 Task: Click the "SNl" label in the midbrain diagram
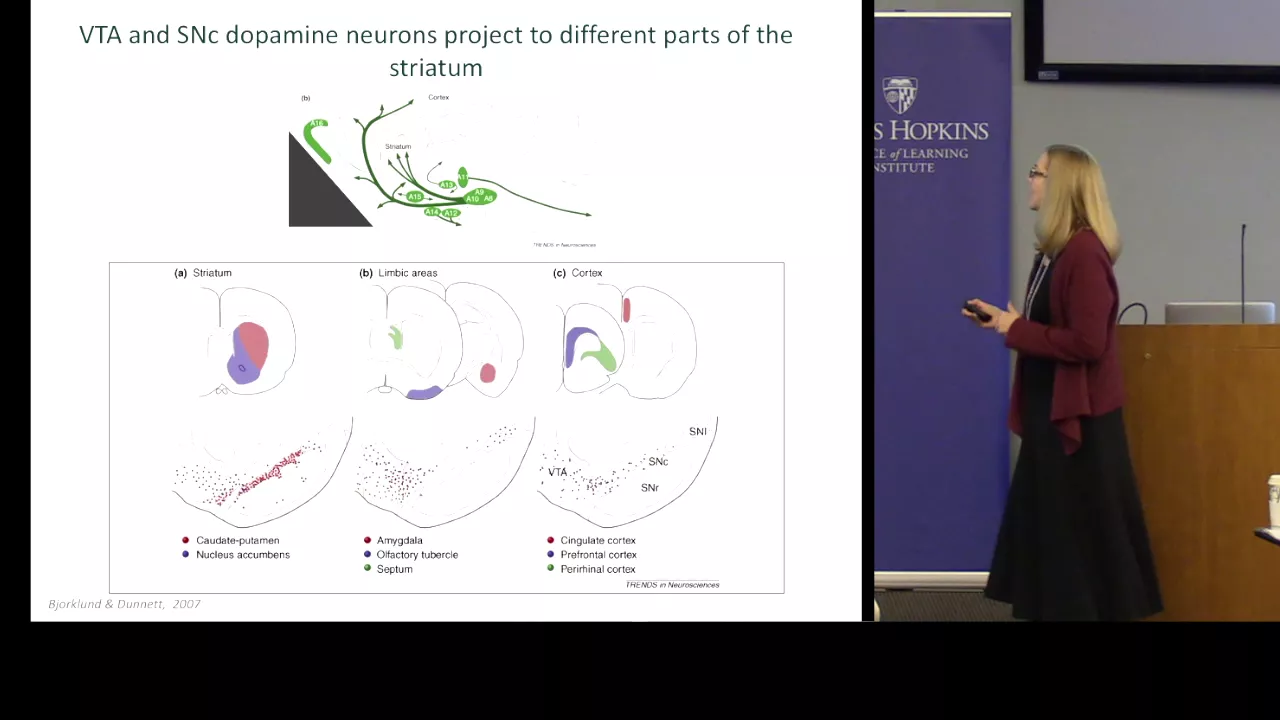(x=698, y=431)
